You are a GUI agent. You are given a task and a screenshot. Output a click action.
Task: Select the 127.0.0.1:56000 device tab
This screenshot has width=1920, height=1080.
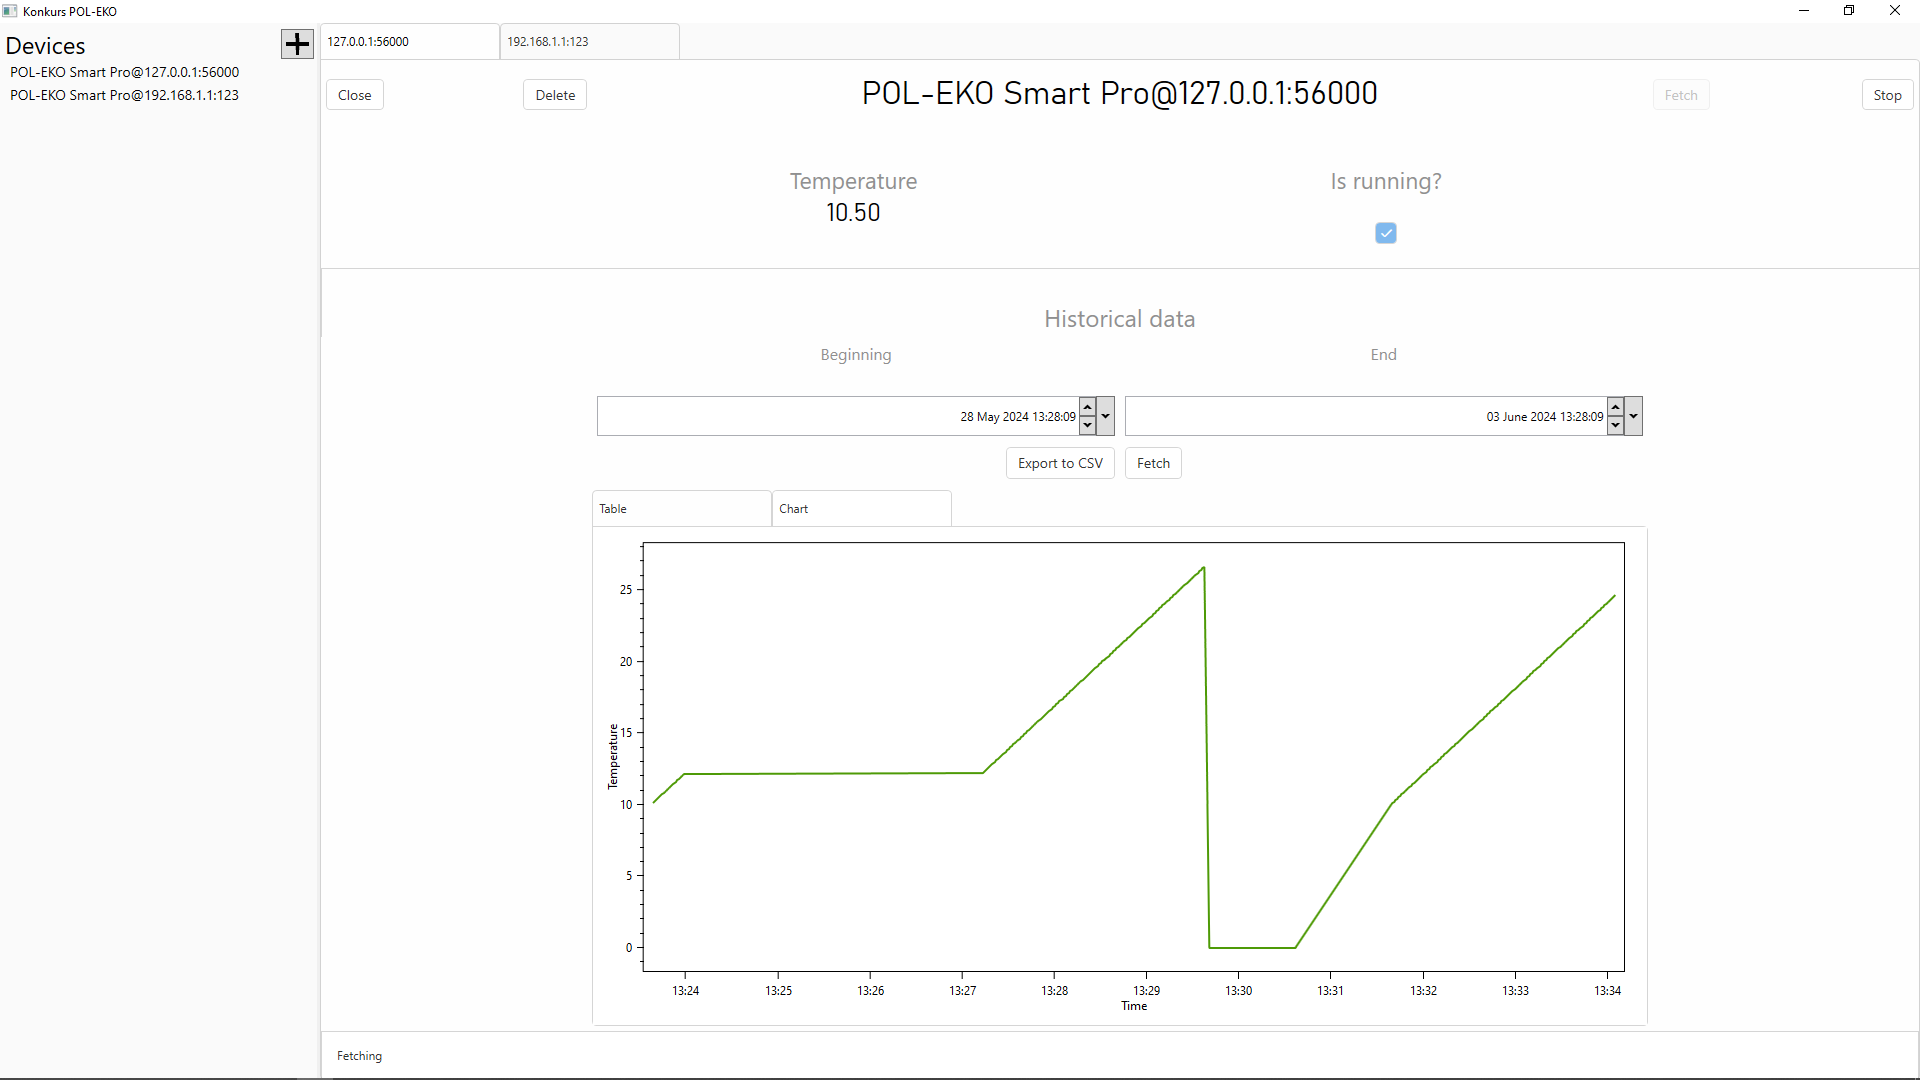tap(408, 42)
